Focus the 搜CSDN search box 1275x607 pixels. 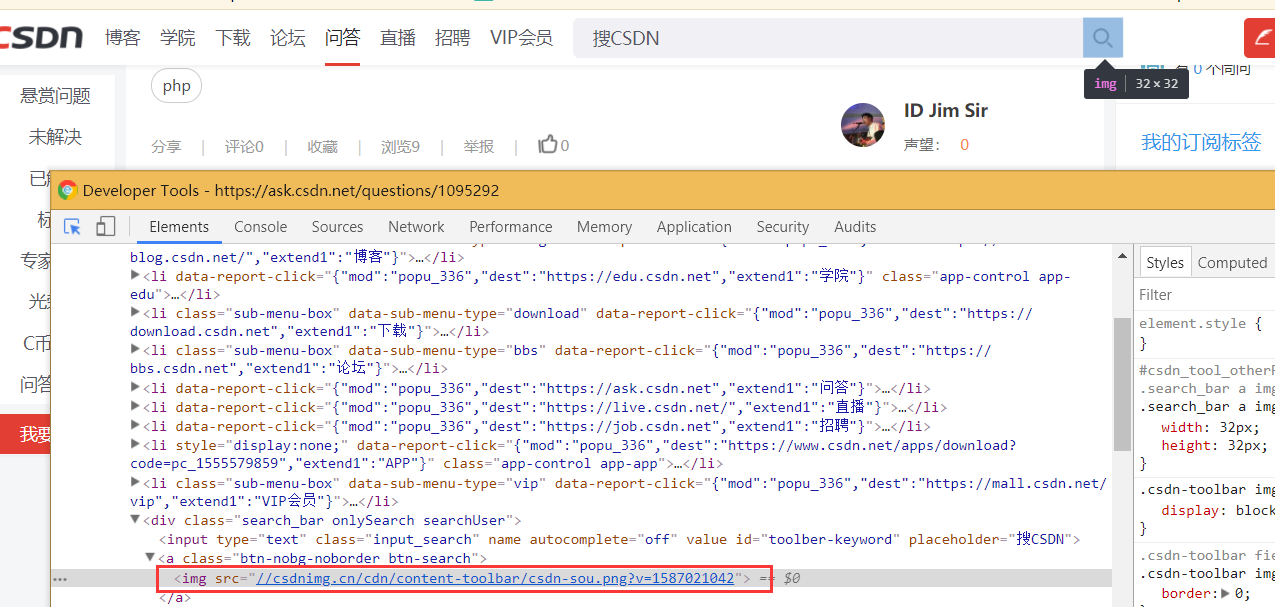point(828,38)
